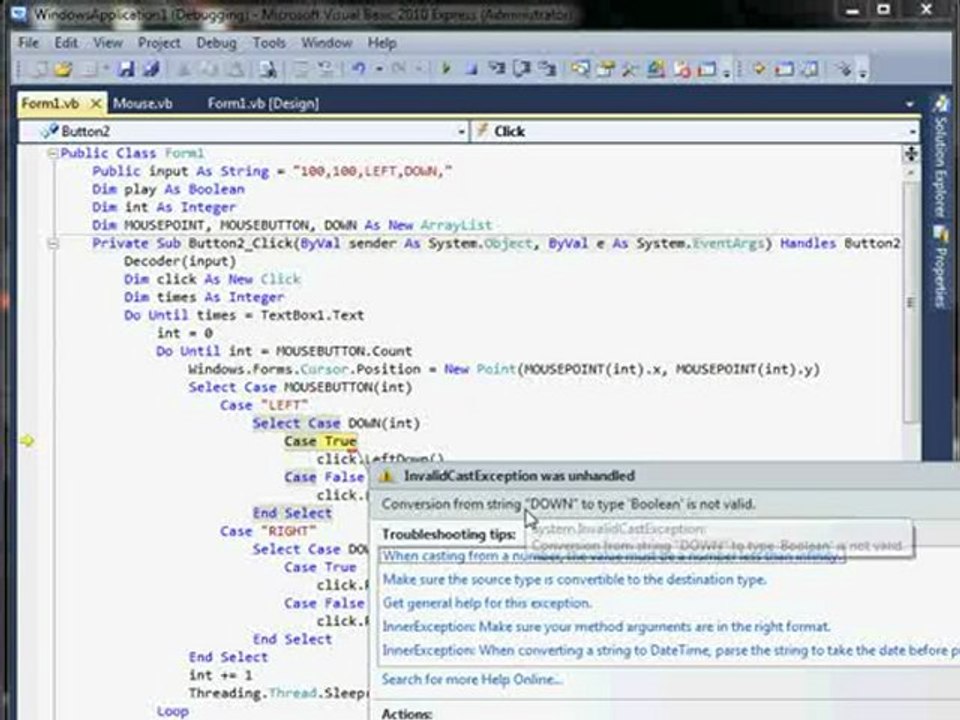Expand the Properties side panel tab
The width and height of the screenshot is (960, 720).
[x=941, y=268]
